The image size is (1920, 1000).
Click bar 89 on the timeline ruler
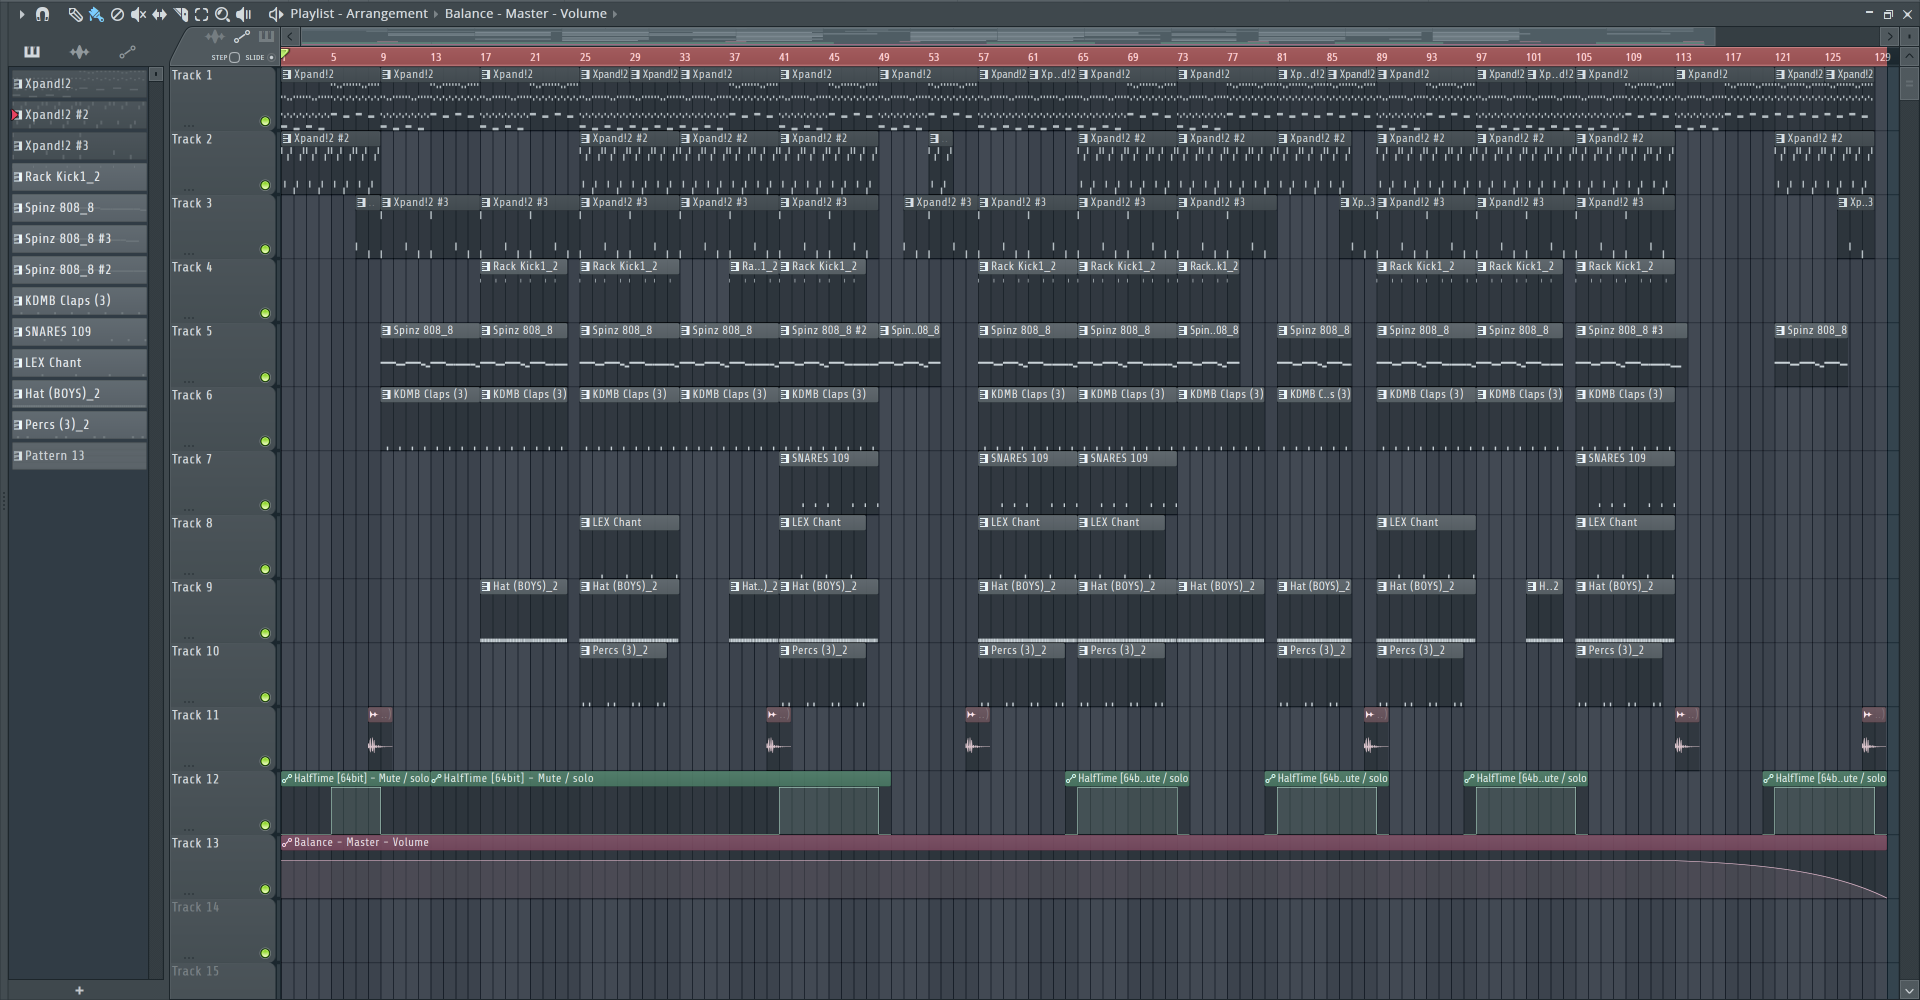tap(1381, 57)
